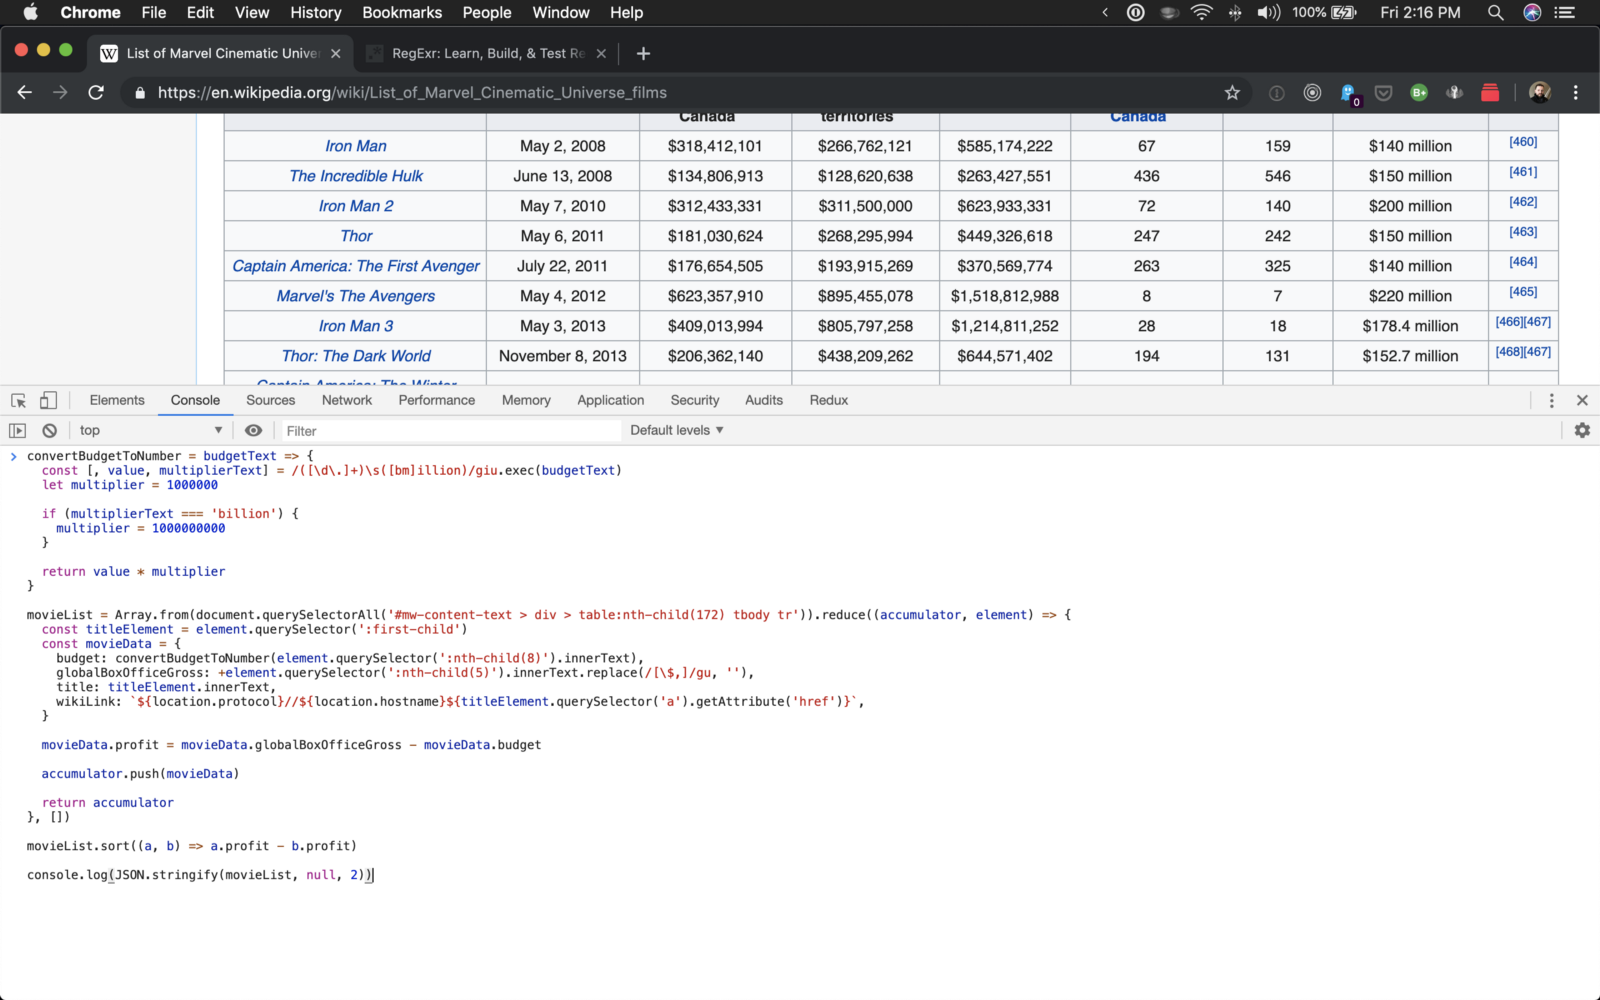Click the 1Password menu bar icon
The height and width of the screenshot is (1000, 1600).
(x=1136, y=12)
